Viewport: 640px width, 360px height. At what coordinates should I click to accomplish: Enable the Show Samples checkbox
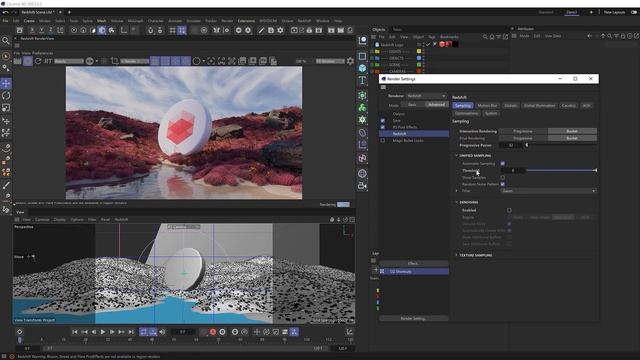[x=502, y=178]
